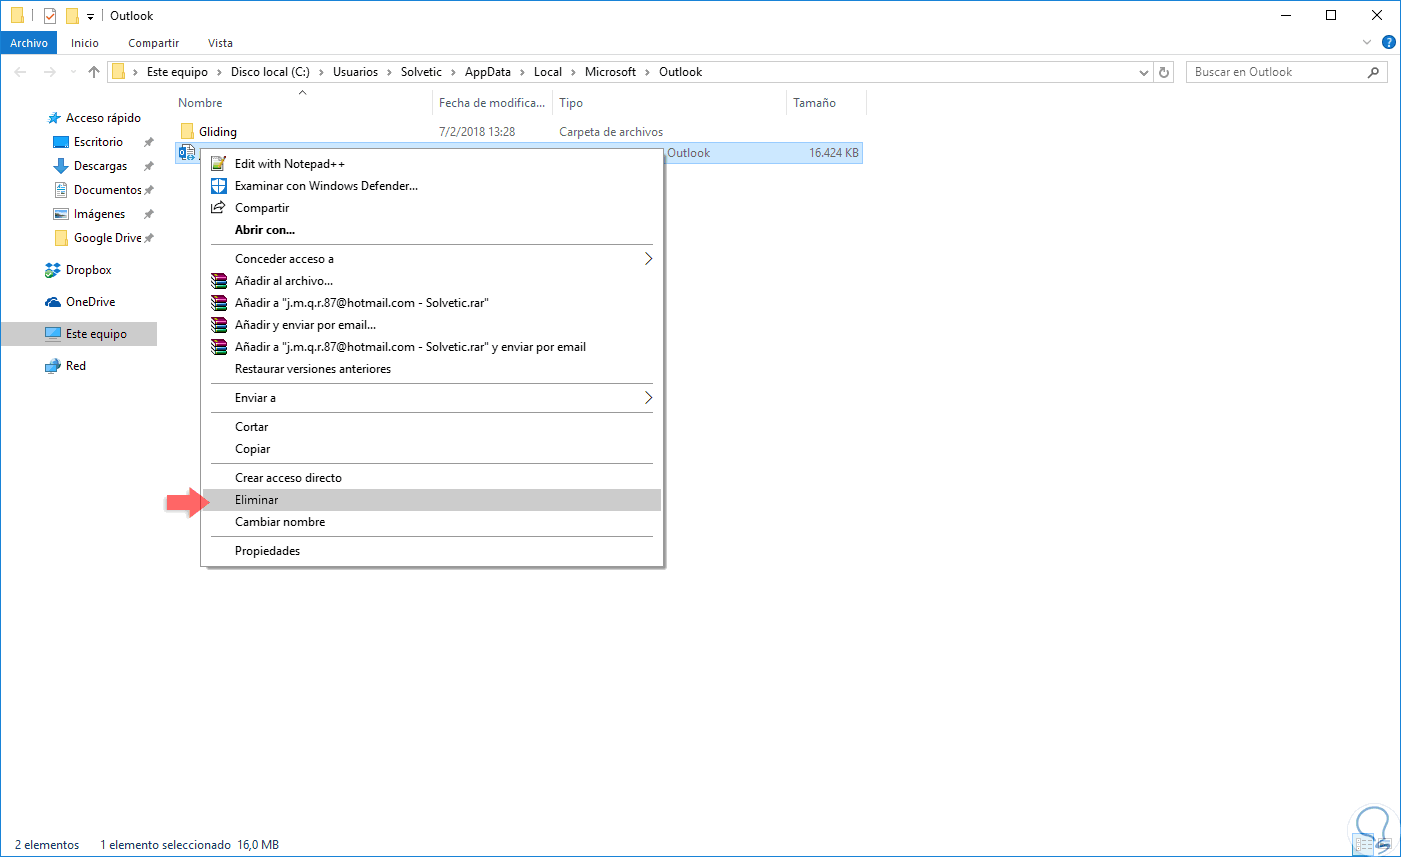The height and width of the screenshot is (857, 1401).
Task: Click the folder icon in the address bar
Action: tap(118, 72)
